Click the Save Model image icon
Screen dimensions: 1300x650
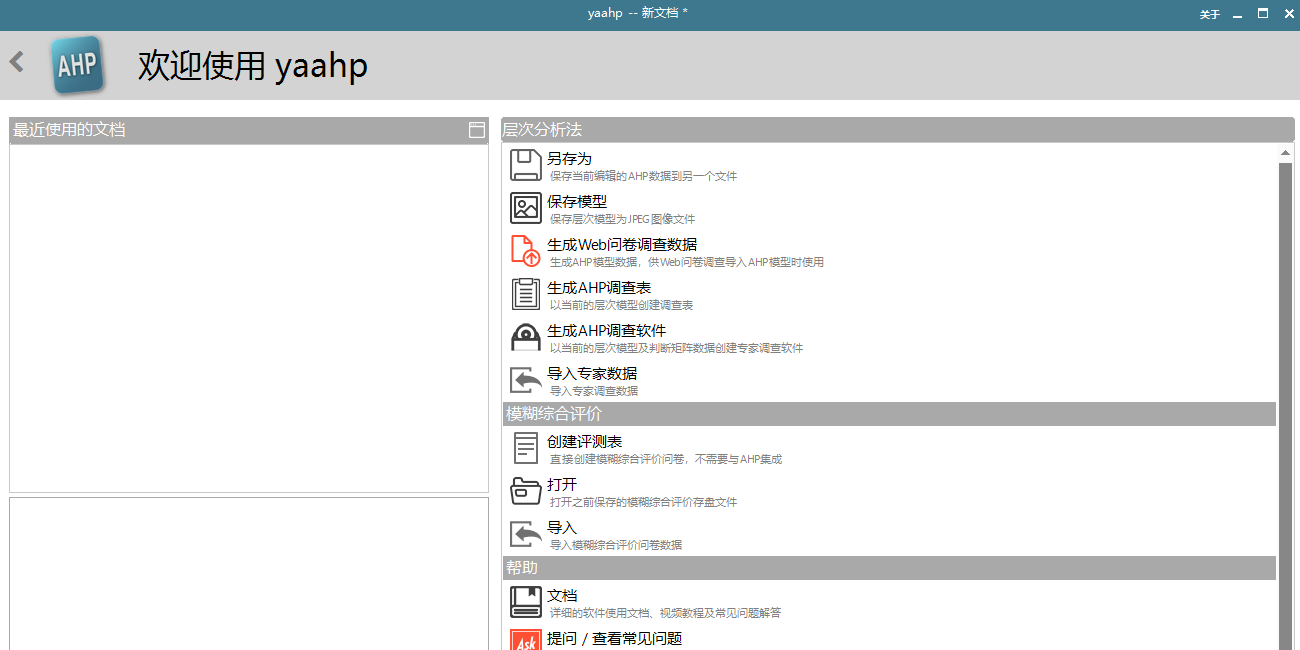[526, 208]
